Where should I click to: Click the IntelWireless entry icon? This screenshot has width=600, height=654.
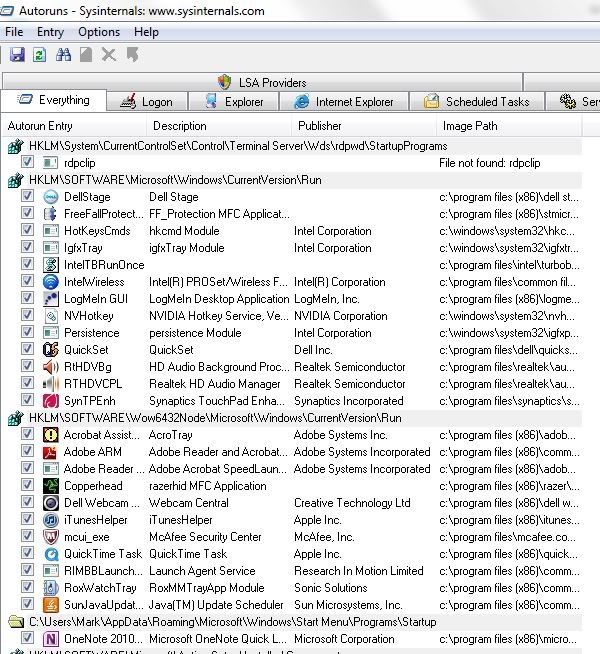click(x=51, y=282)
